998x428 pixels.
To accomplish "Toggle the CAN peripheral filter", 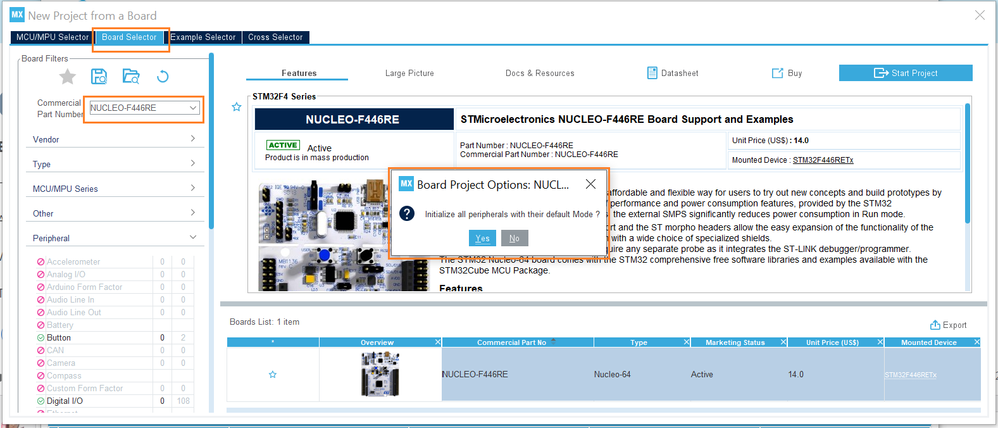I will 41,350.
